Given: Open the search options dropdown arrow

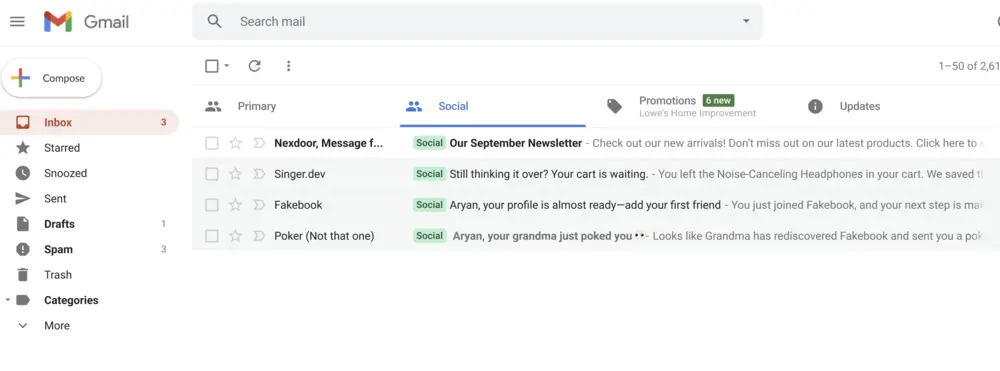Looking at the screenshot, I should [x=746, y=21].
